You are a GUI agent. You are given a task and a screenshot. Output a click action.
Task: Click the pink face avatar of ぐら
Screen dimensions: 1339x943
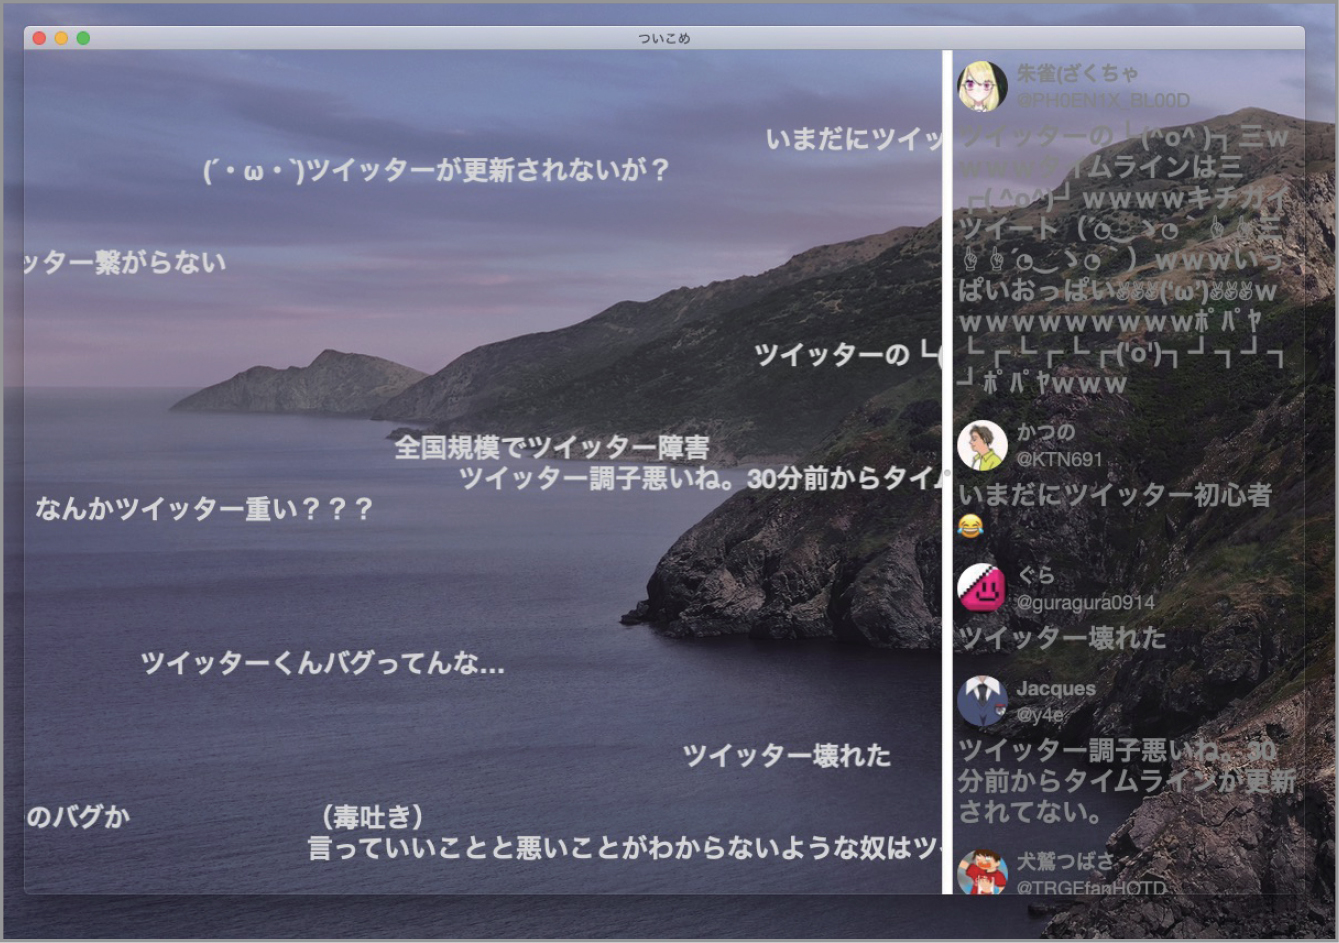pyautogui.click(x=982, y=587)
